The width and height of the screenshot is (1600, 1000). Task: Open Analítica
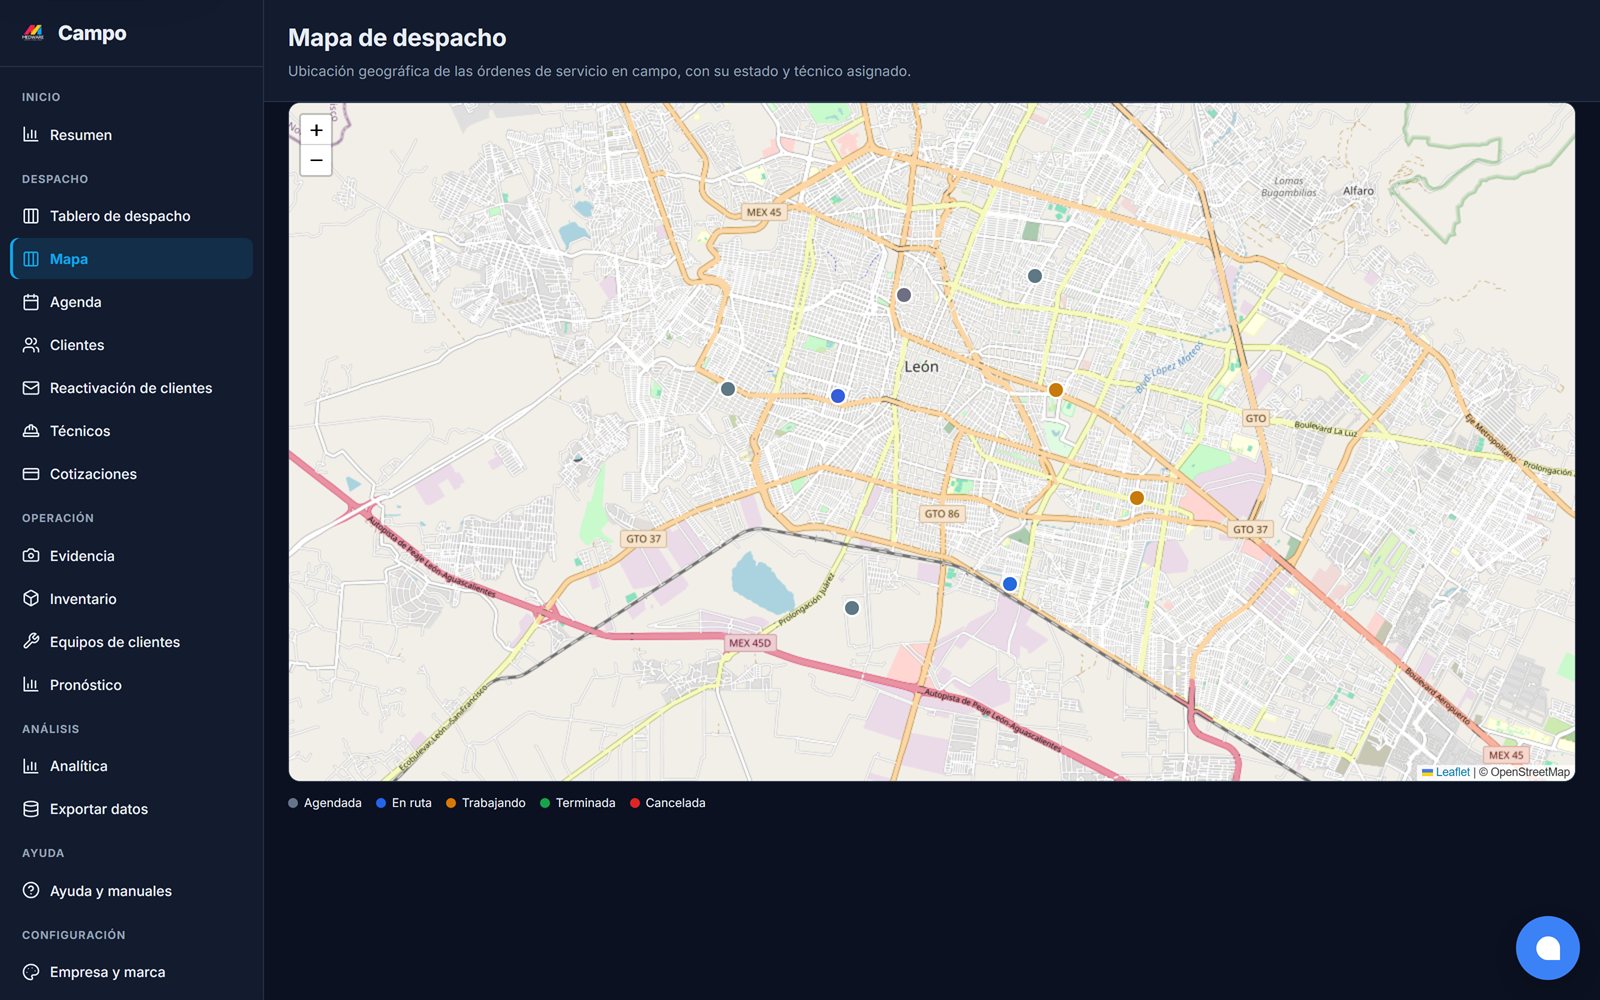coord(131,766)
